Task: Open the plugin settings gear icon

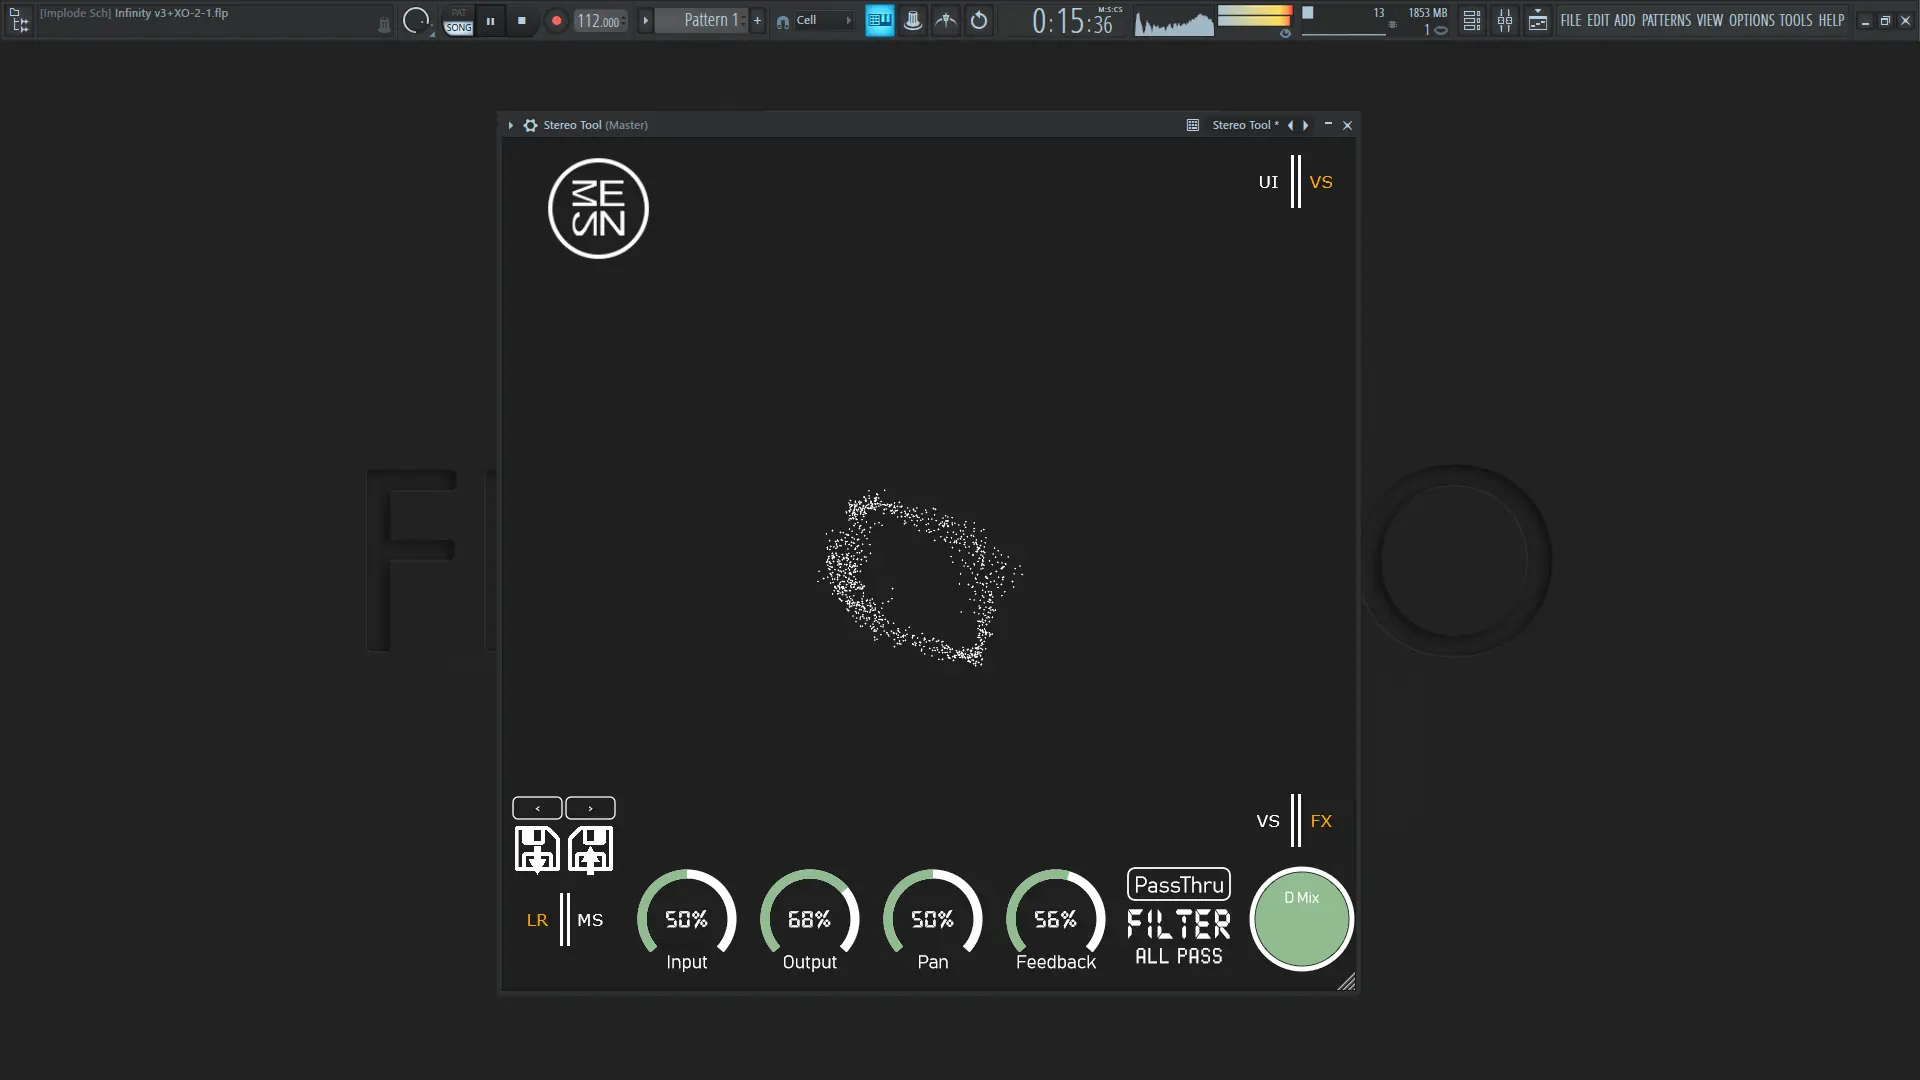Action: pyautogui.click(x=530, y=125)
